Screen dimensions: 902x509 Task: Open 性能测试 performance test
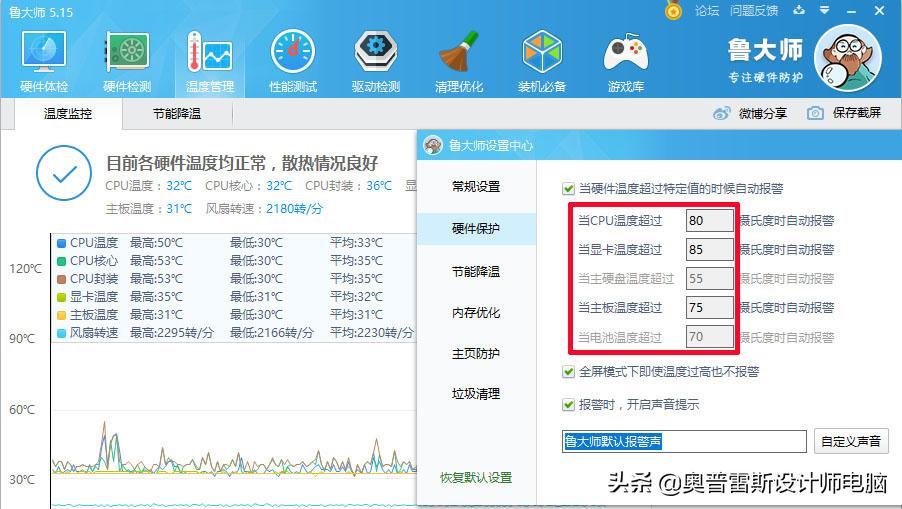click(293, 62)
